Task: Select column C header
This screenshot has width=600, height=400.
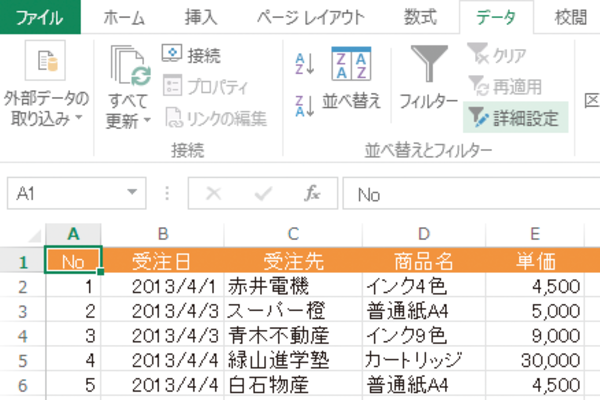Action: [293, 234]
